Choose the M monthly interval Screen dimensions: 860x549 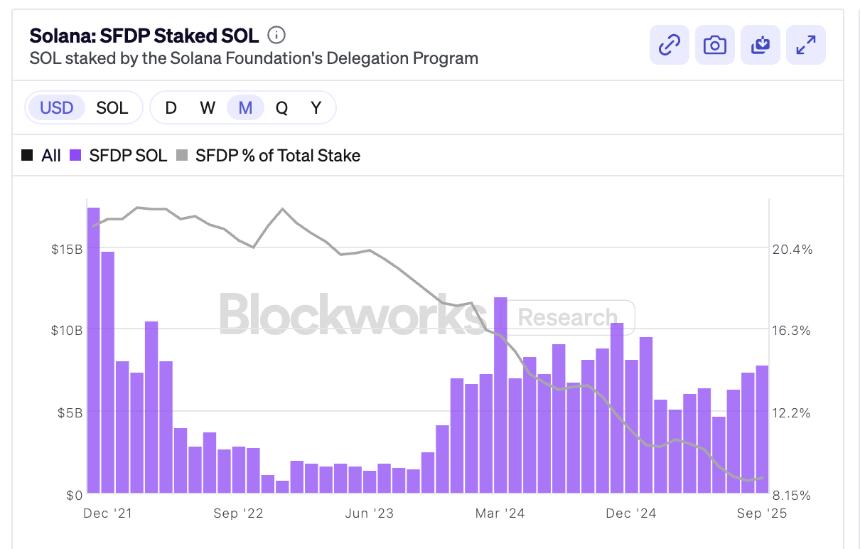pyautogui.click(x=245, y=108)
